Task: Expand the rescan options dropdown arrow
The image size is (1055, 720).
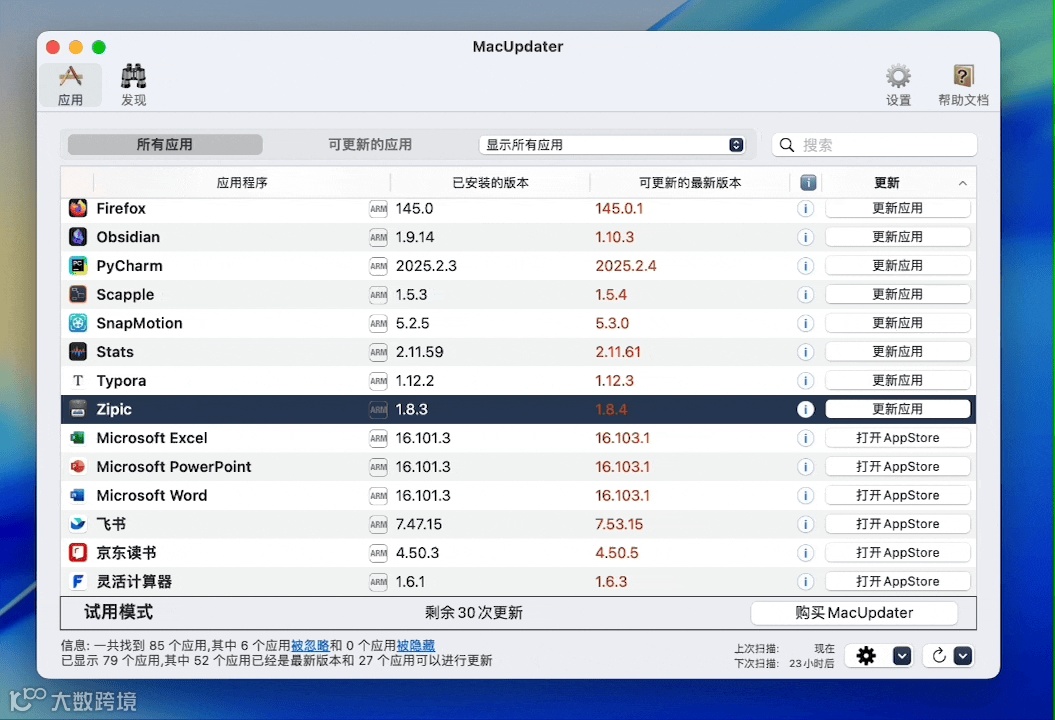Action: (963, 655)
